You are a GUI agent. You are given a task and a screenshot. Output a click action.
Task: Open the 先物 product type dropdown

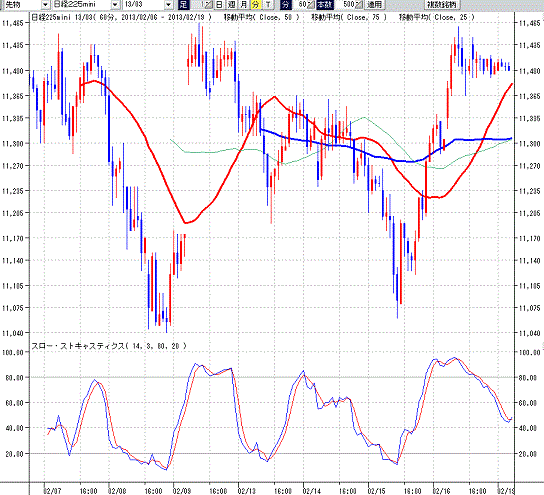coord(45,5)
